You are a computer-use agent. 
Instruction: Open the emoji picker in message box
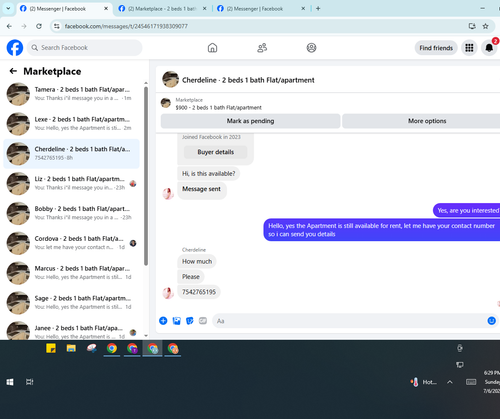(491, 321)
